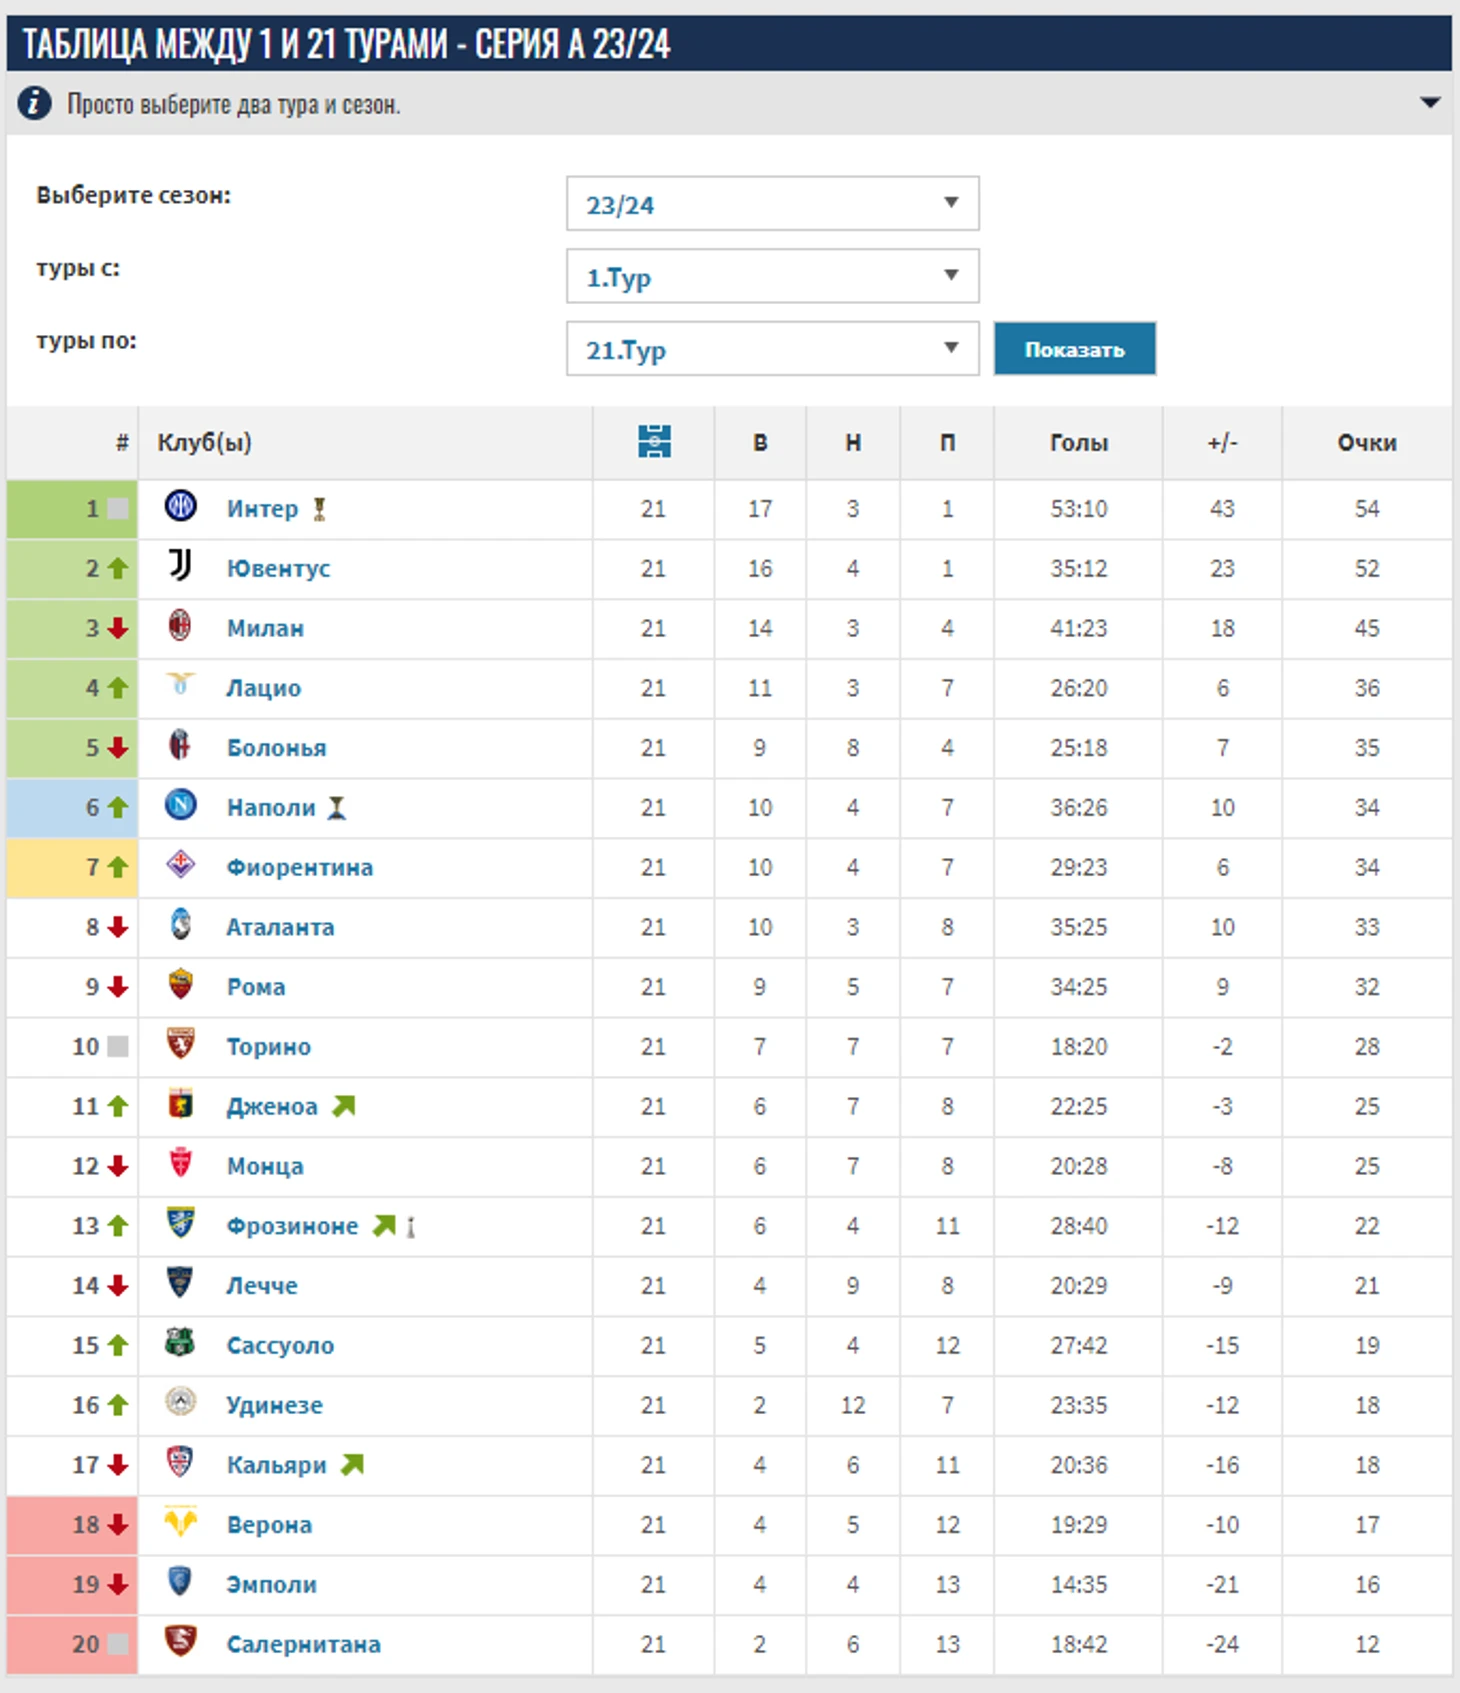
Task: Click the info icon beside instructions
Action: [x=34, y=102]
